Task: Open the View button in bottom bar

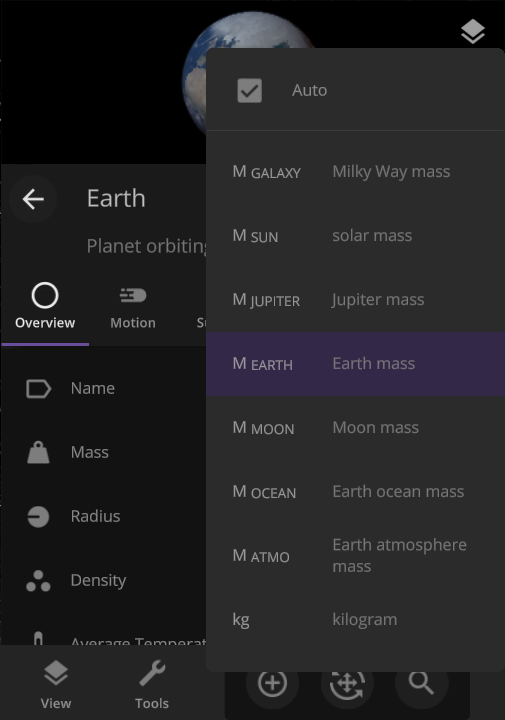Action: point(56,684)
